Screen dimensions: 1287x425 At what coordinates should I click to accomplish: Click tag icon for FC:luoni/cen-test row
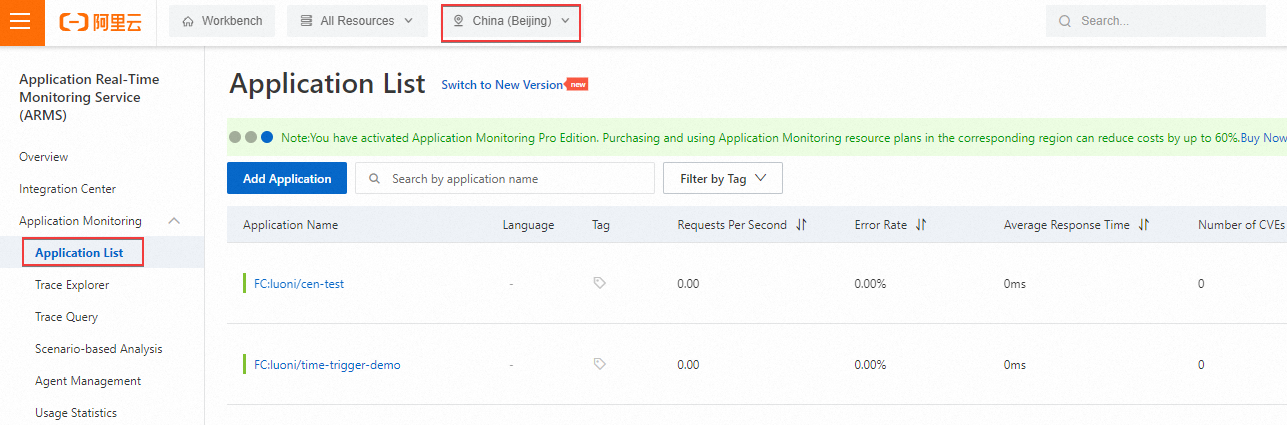(x=599, y=283)
